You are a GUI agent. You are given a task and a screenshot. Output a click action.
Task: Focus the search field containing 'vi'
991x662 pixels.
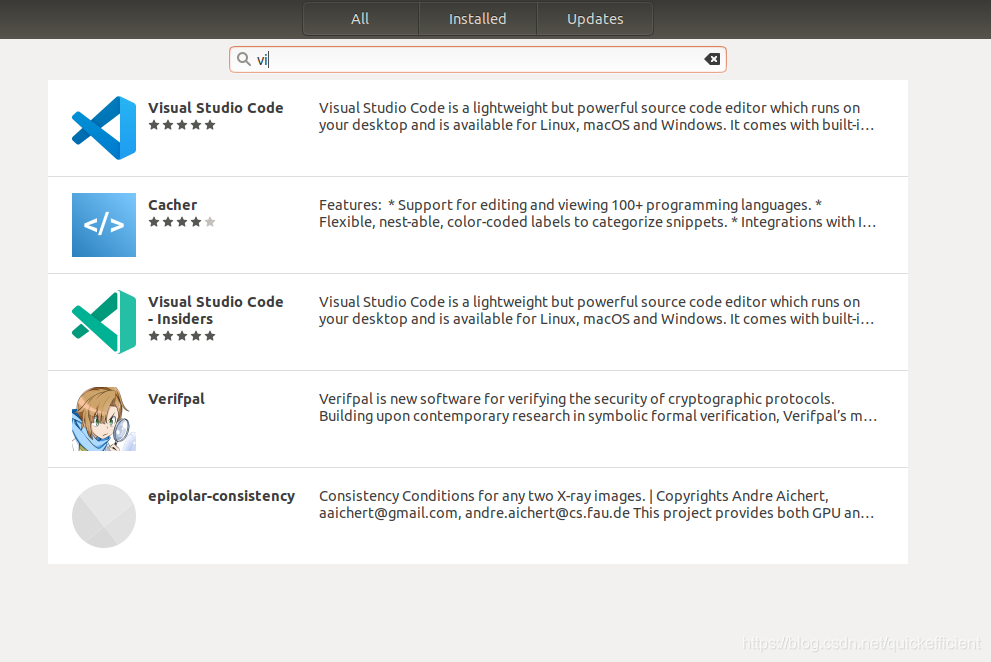click(x=478, y=59)
